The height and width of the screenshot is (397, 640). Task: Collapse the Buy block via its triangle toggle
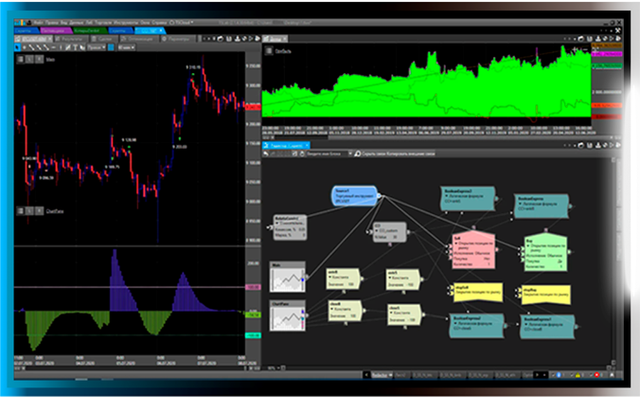(x=529, y=246)
